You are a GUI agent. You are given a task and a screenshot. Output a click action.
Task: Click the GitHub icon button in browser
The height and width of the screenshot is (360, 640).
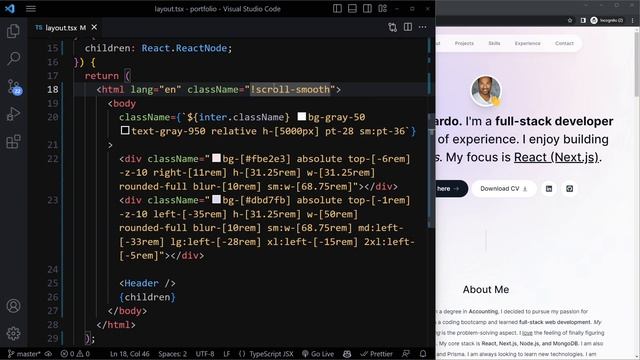click(x=569, y=189)
